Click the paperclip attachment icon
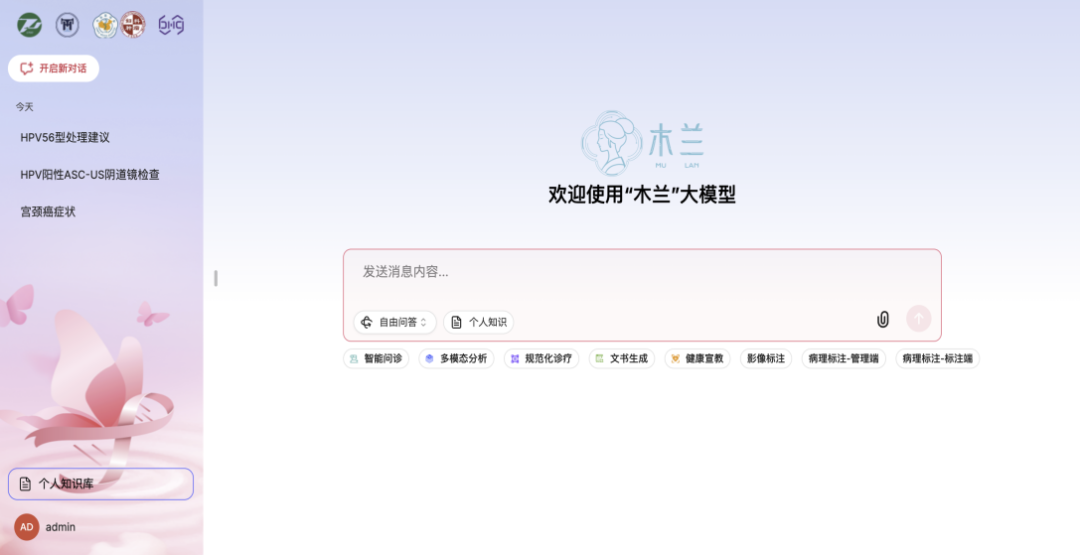Screen dimensions: 1080x555 coord(883,319)
